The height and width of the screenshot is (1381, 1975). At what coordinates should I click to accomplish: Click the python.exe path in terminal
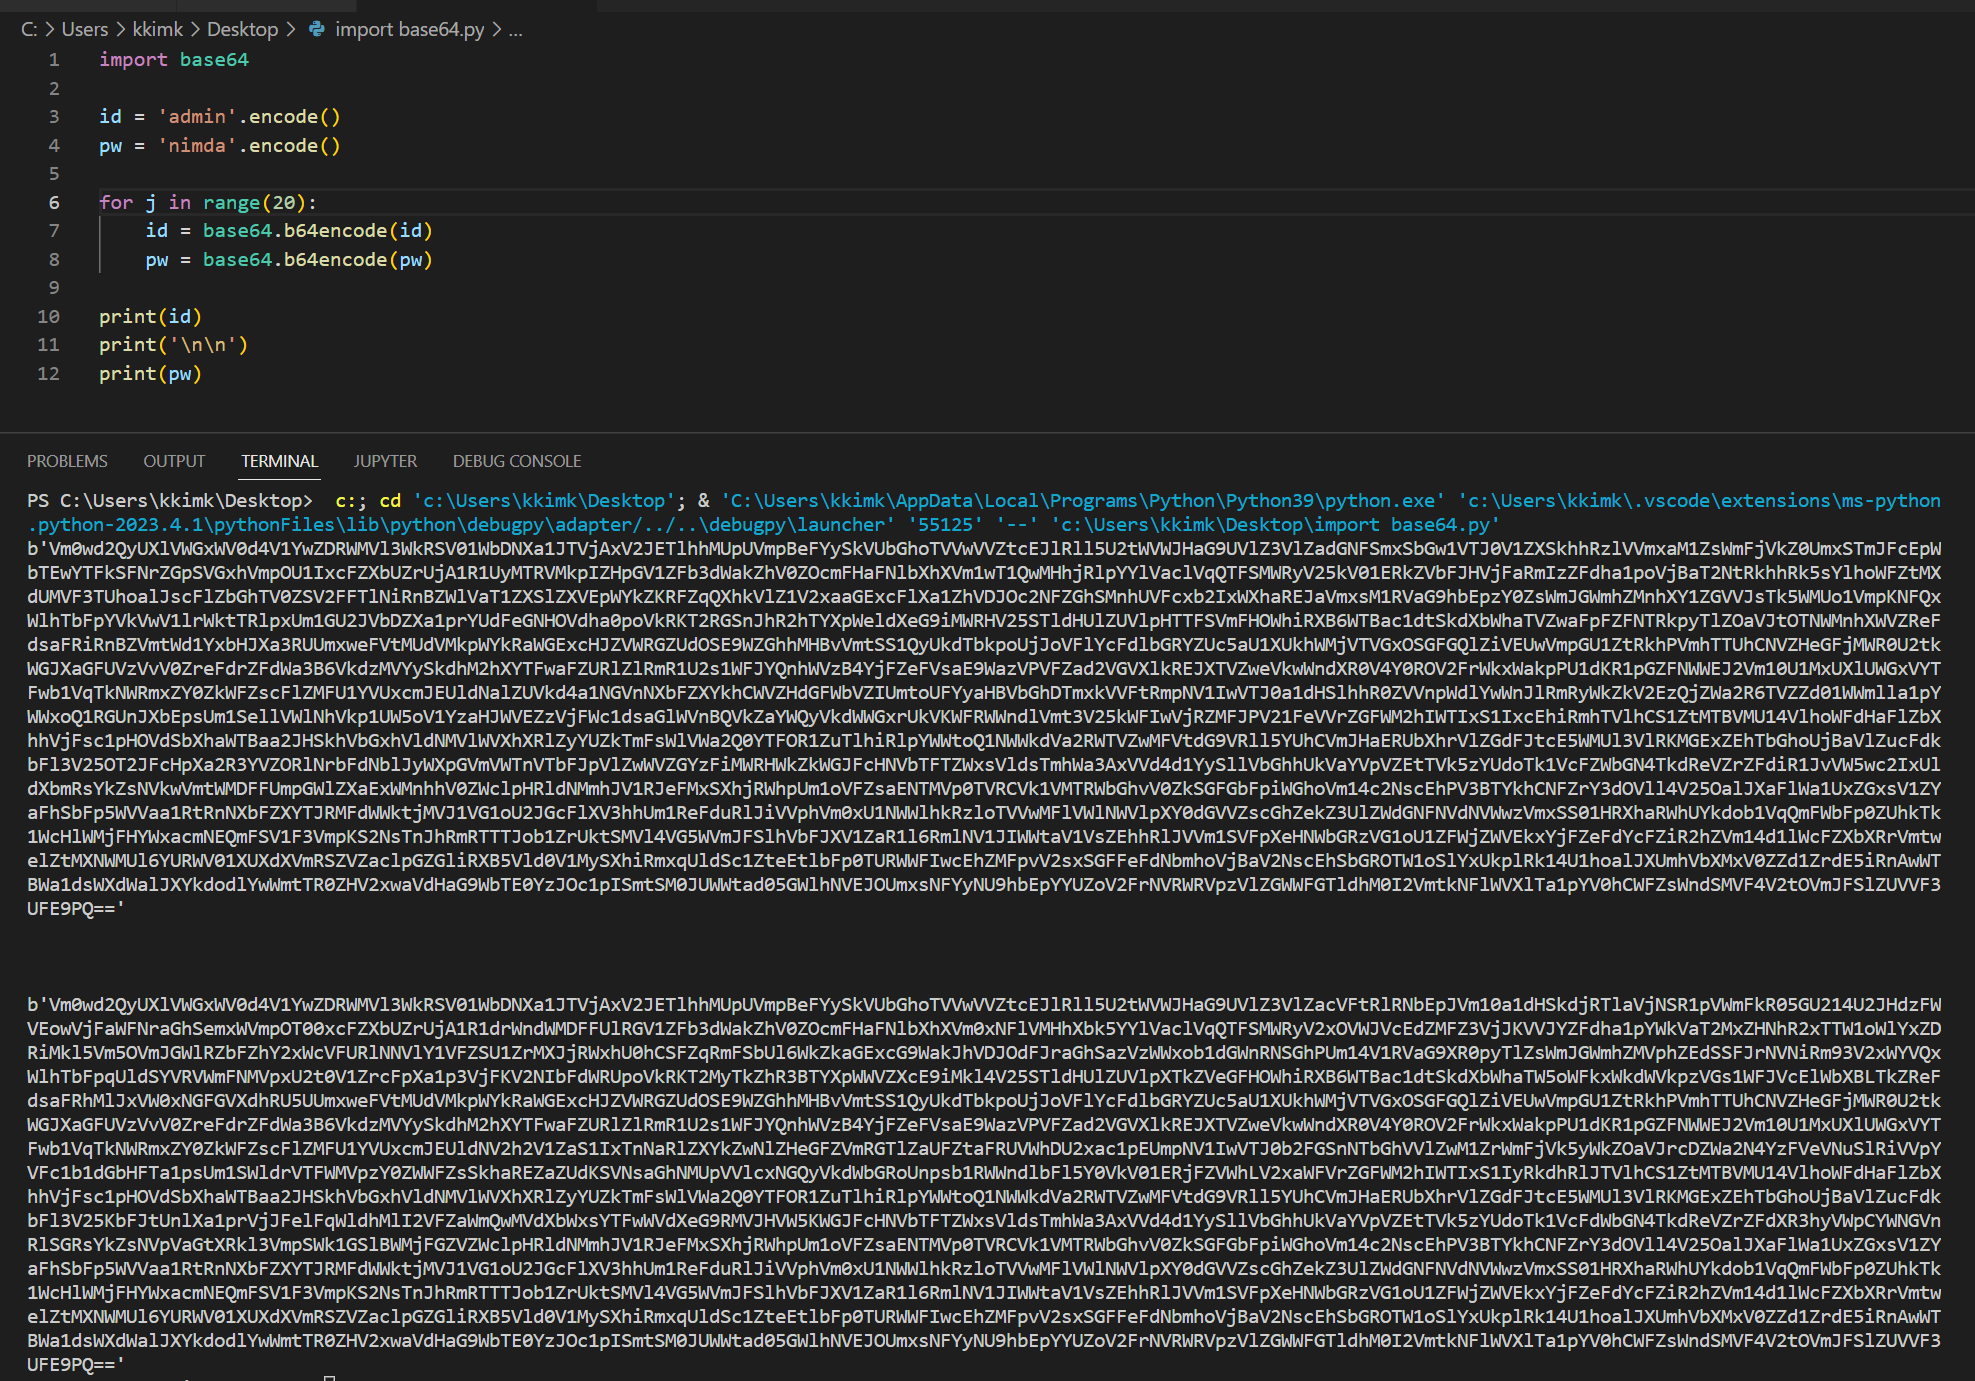pos(1080,500)
